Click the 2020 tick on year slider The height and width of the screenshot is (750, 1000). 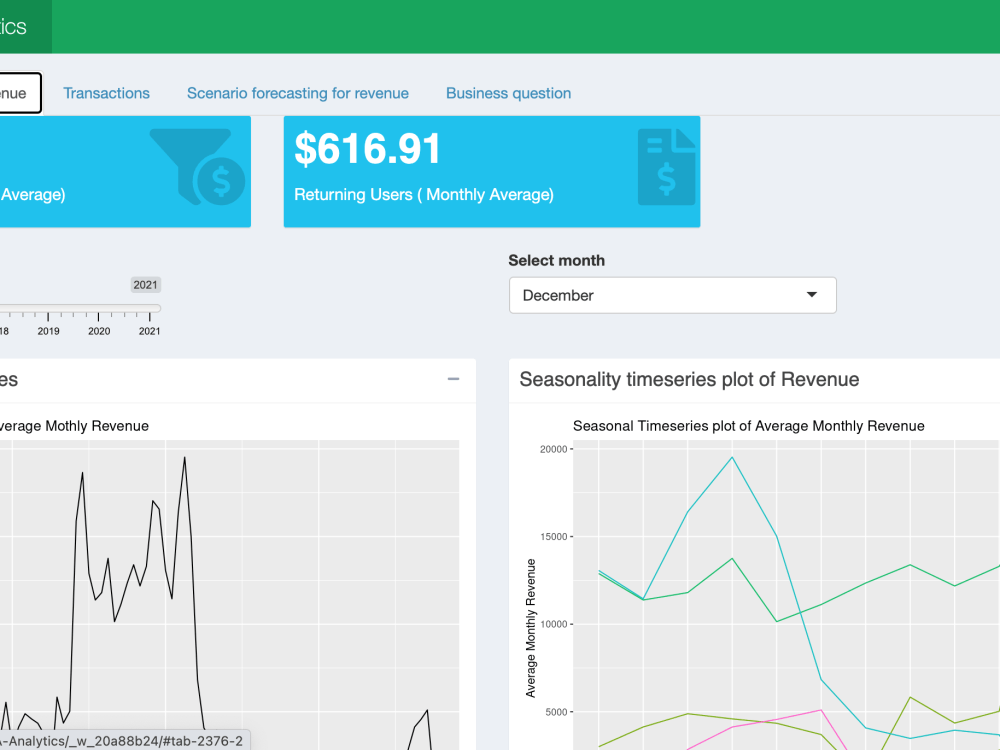pos(99,331)
